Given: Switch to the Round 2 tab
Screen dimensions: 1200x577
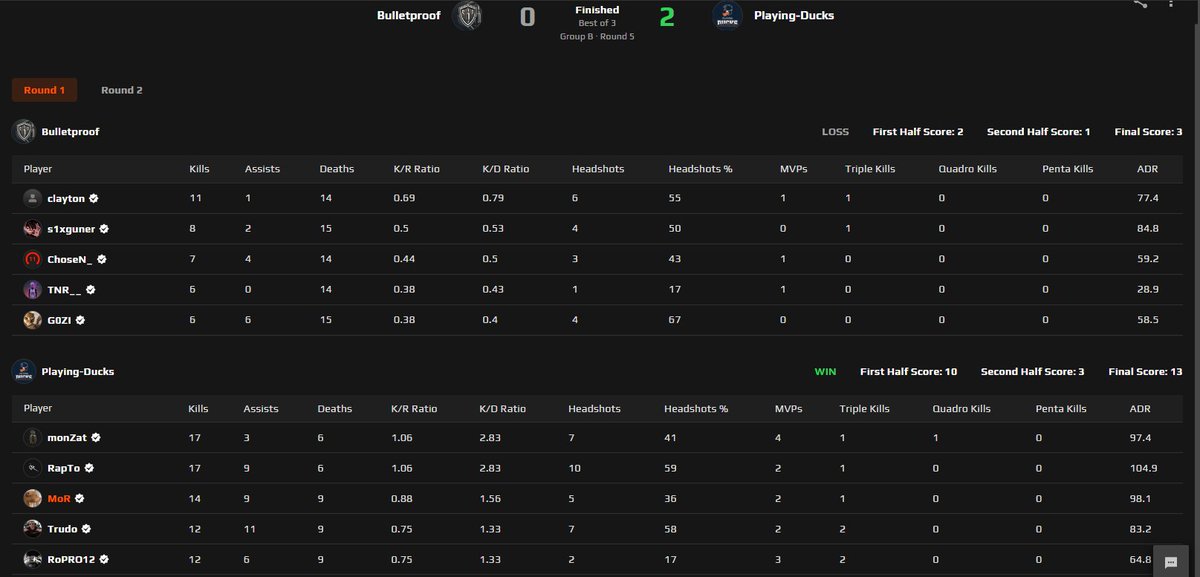Looking at the screenshot, I should (x=122, y=90).
